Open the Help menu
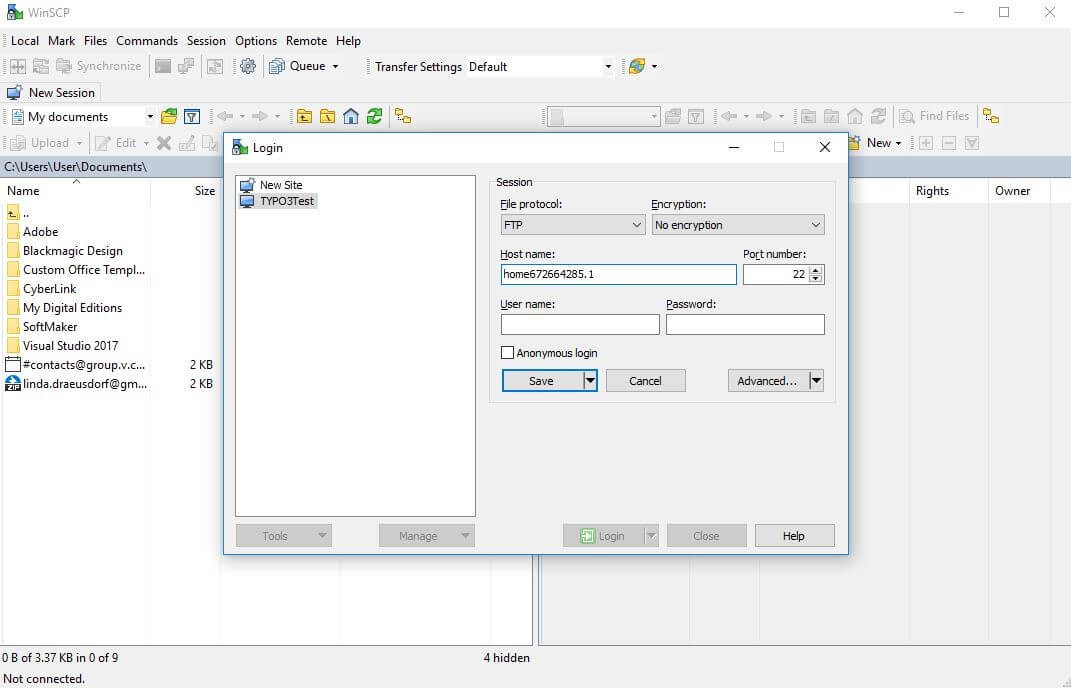Image resolution: width=1071 pixels, height=688 pixels. 348,41
